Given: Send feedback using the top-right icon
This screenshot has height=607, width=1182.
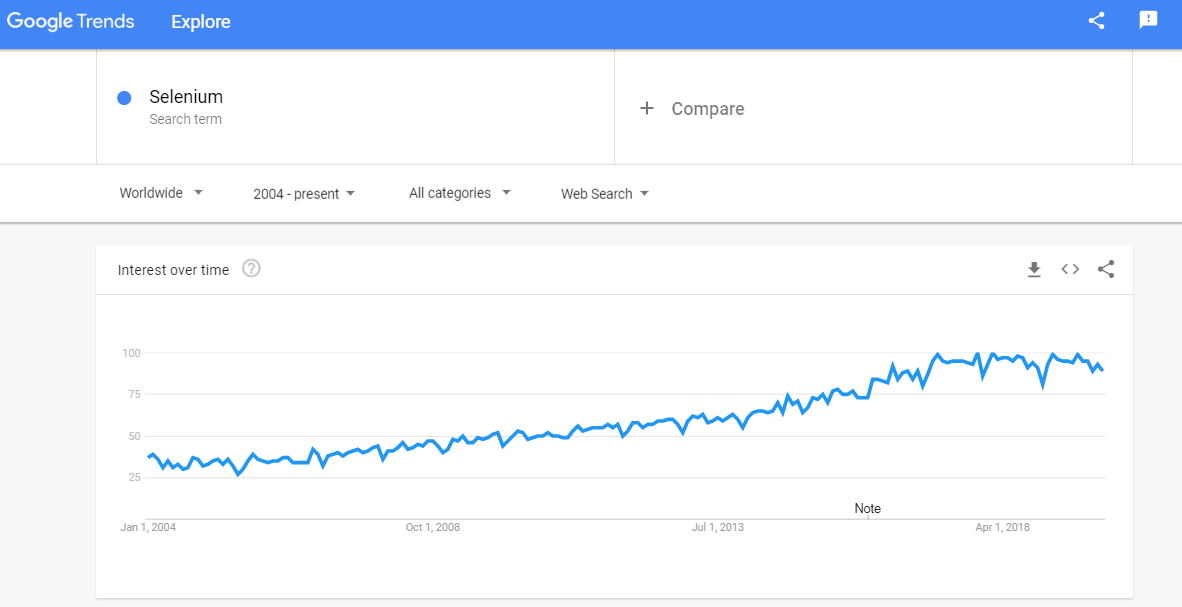Looking at the screenshot, I should coord(1148,20).
